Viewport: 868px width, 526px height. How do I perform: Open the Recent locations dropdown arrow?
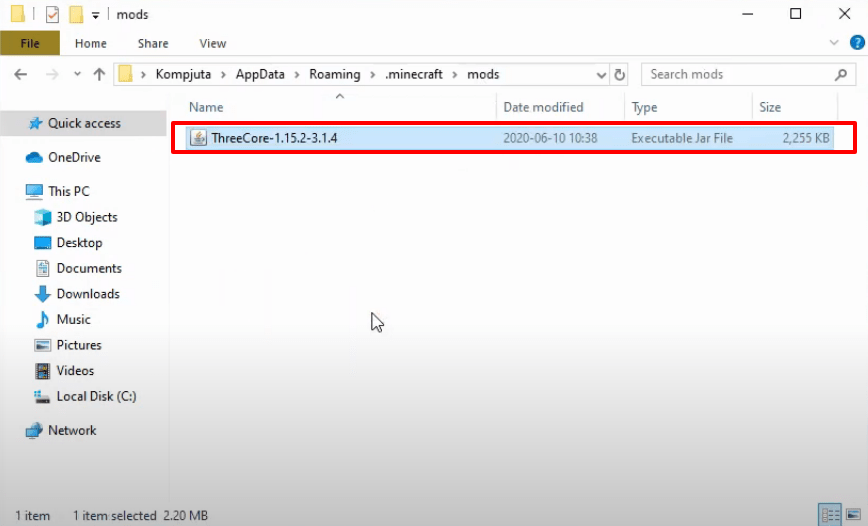tap(77, 74)
